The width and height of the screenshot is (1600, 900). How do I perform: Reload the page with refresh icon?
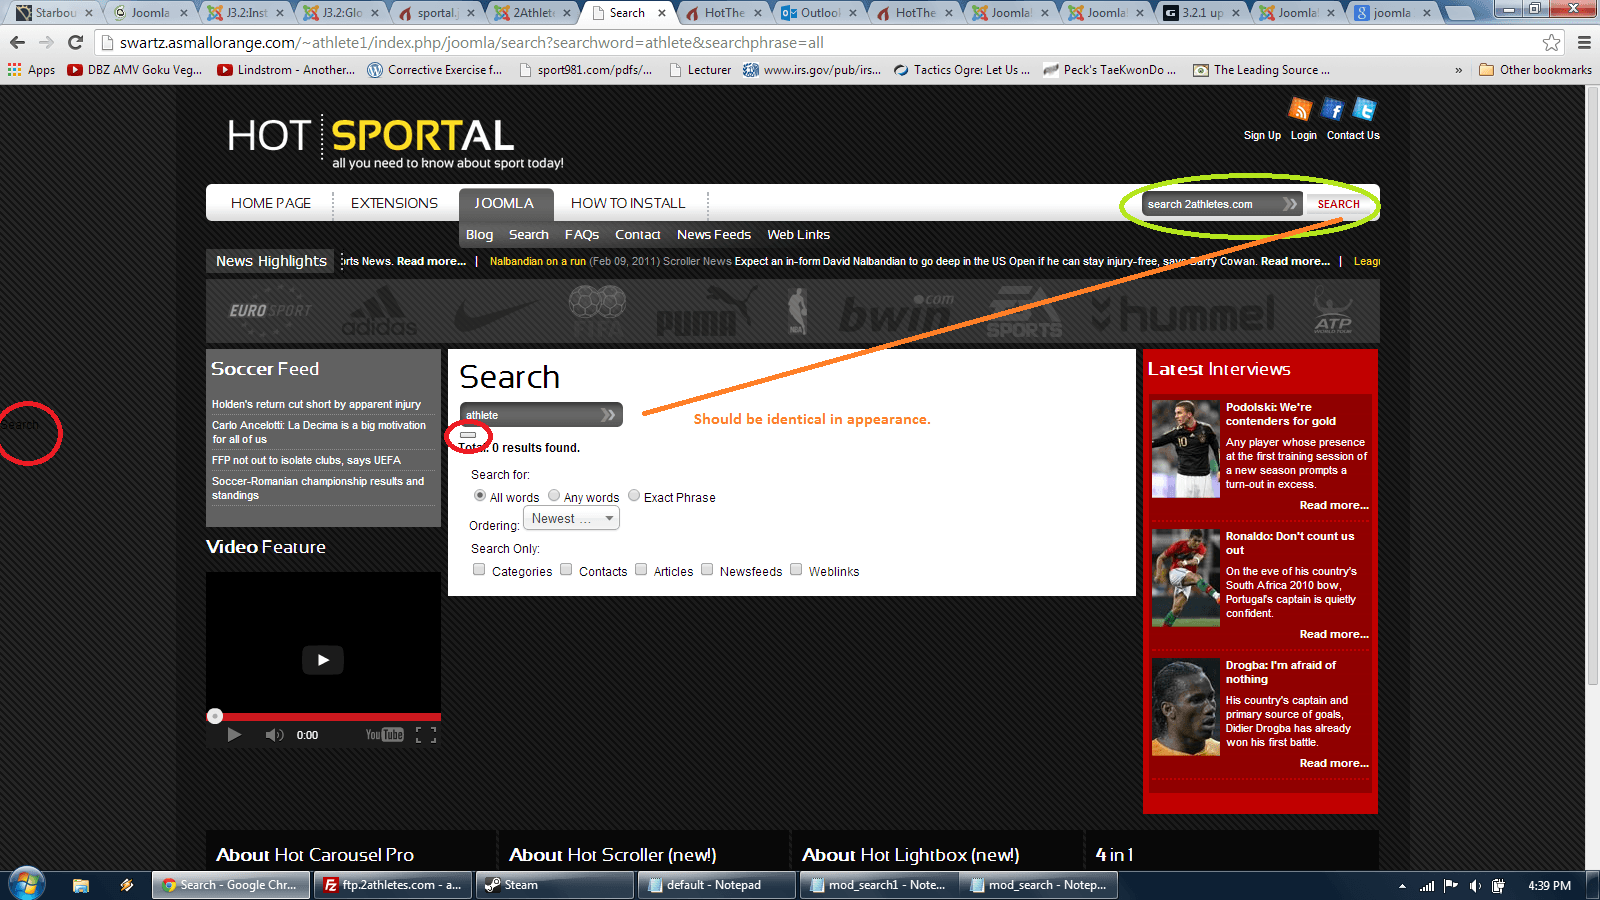pos(75,43)
